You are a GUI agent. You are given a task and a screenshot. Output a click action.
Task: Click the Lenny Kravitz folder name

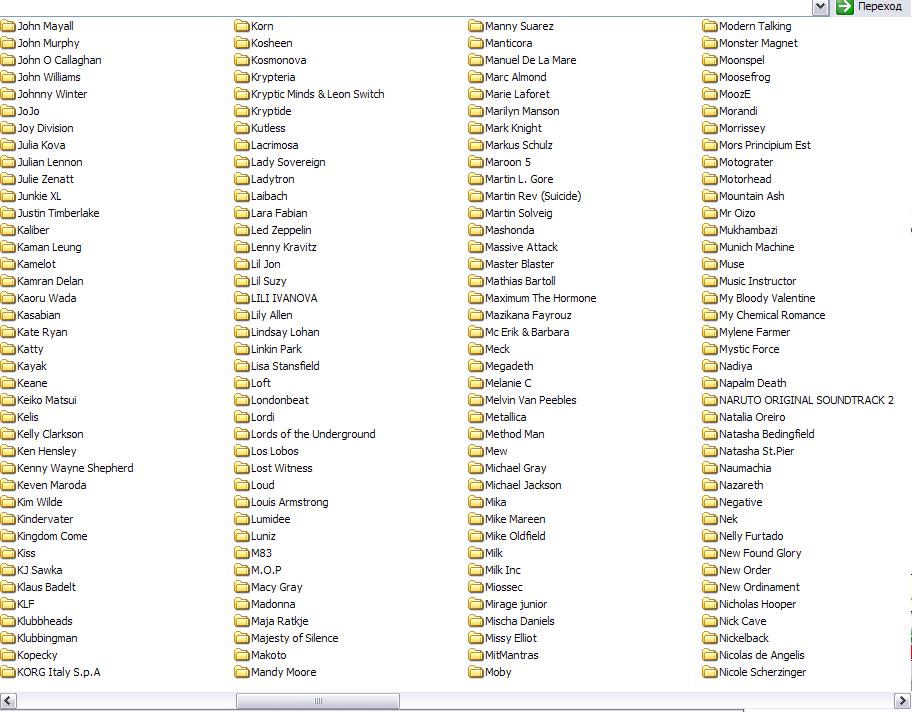[284, 247]
